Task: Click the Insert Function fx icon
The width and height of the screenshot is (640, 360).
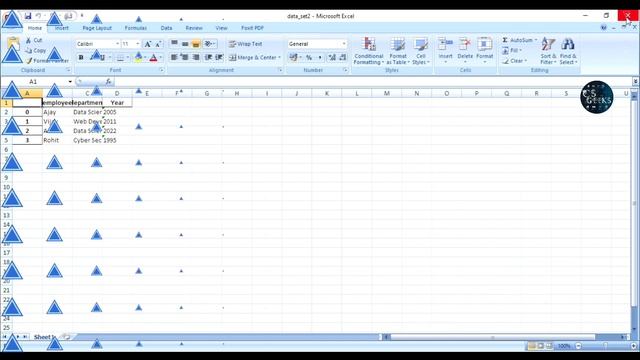Action: pyautogui.click(x=109, y=82)
